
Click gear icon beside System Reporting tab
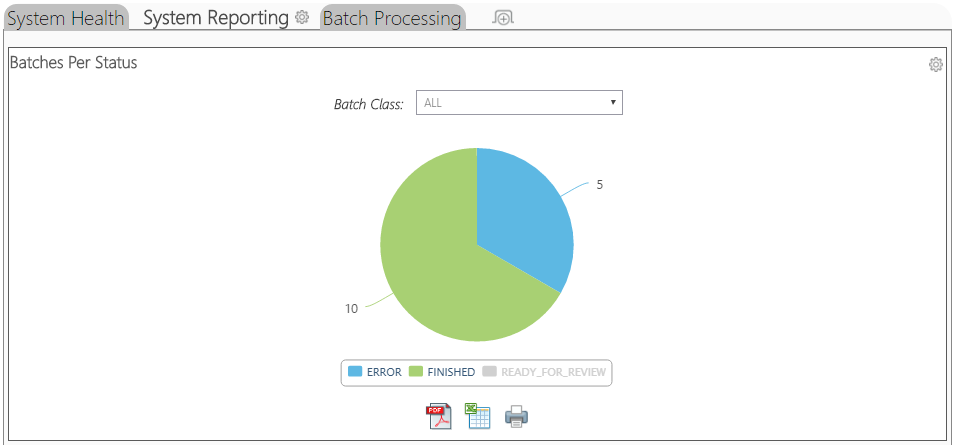(x=302, y=18)
